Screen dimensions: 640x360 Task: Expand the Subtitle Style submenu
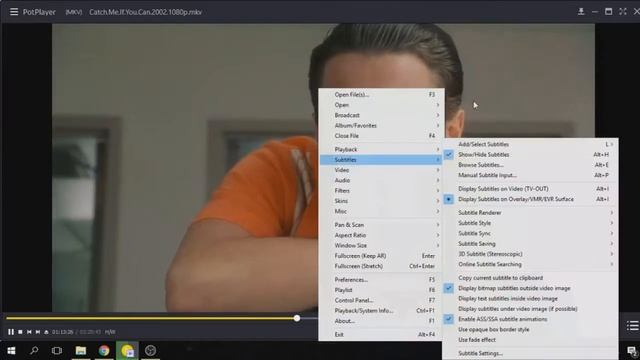pyautogui.click(x=530, y=223)
